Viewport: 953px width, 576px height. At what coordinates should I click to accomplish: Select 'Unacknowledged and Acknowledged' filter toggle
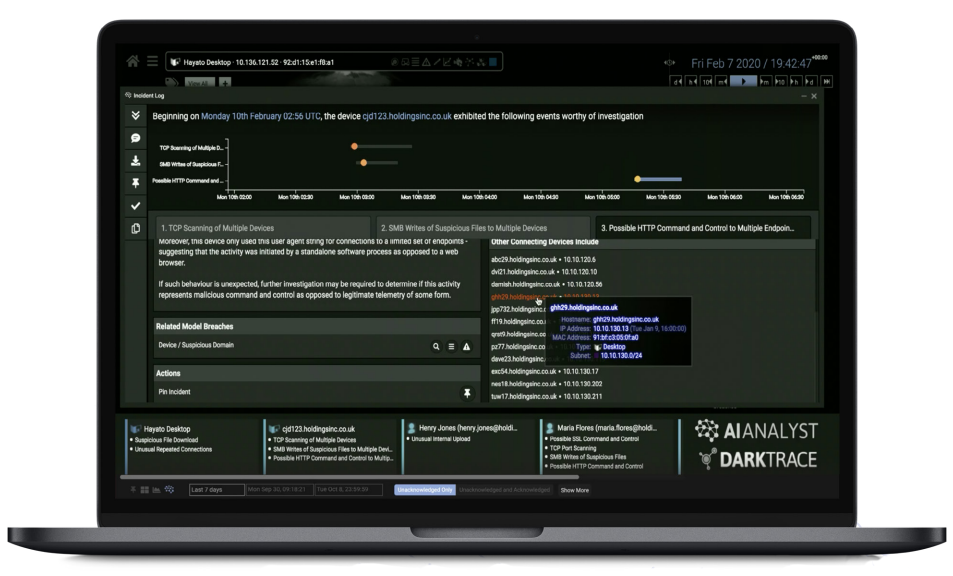click(504, 490)
